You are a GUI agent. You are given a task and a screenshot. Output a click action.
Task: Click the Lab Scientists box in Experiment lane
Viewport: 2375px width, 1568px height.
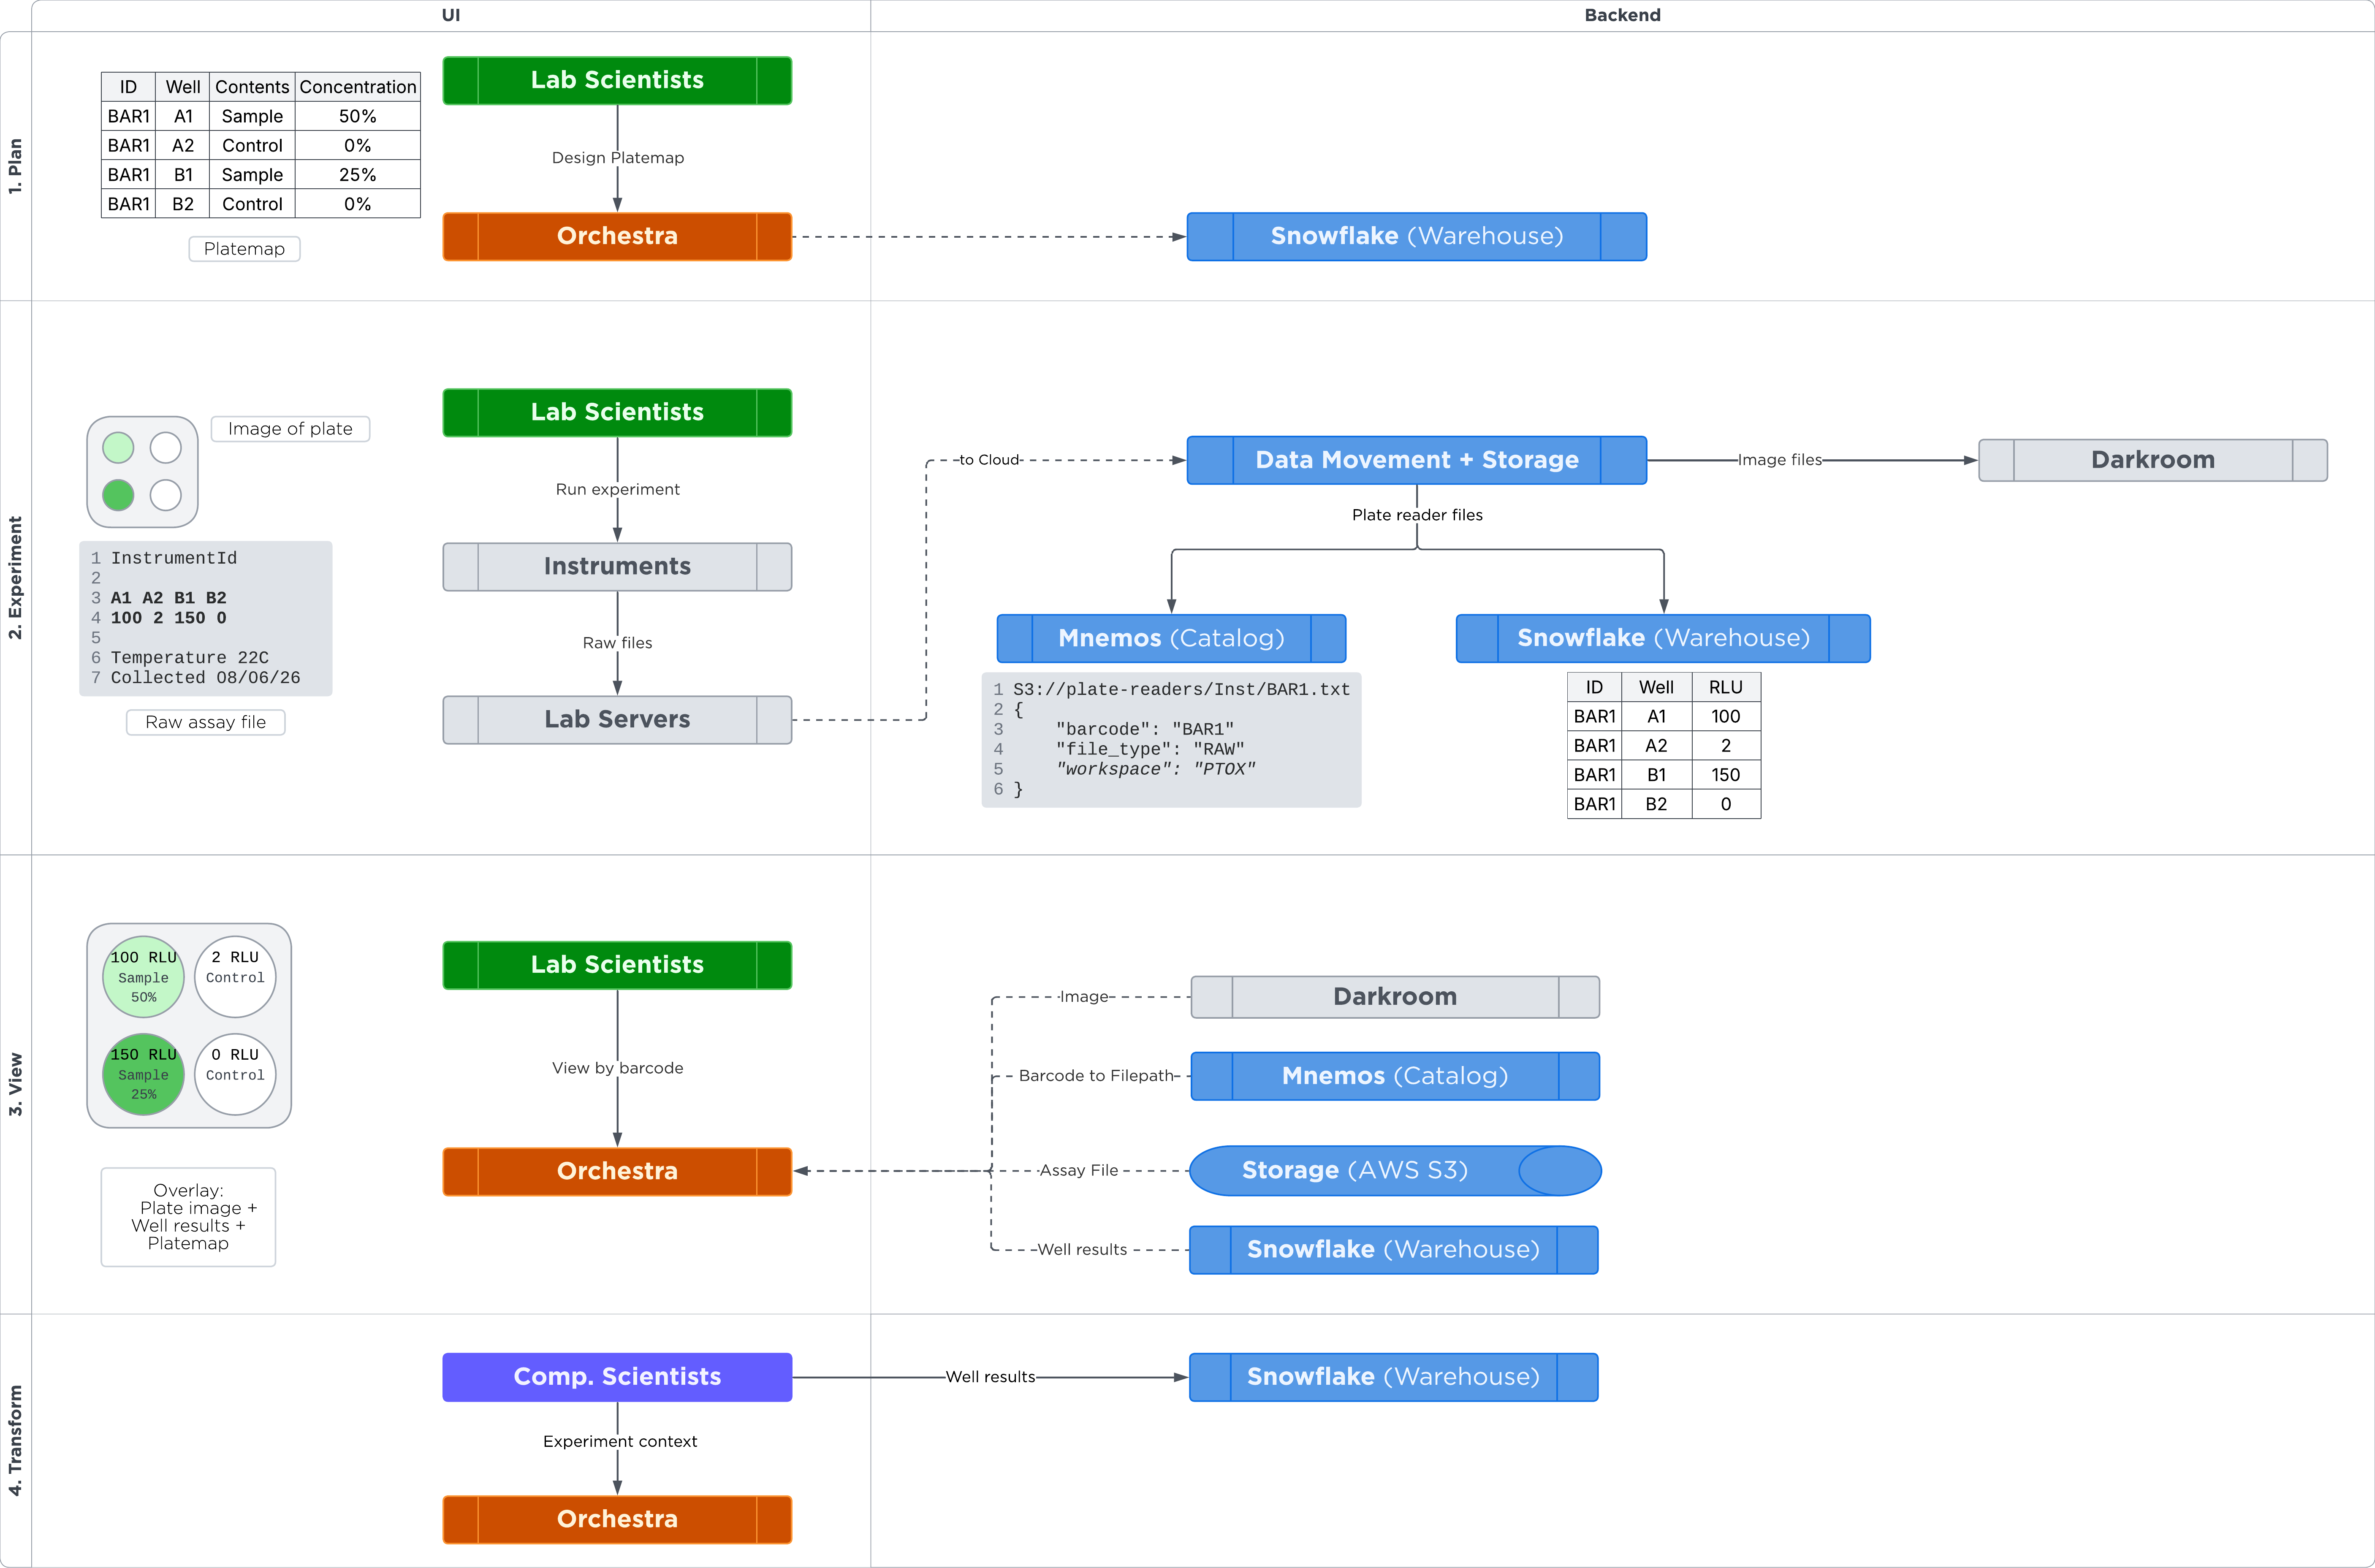617,413
